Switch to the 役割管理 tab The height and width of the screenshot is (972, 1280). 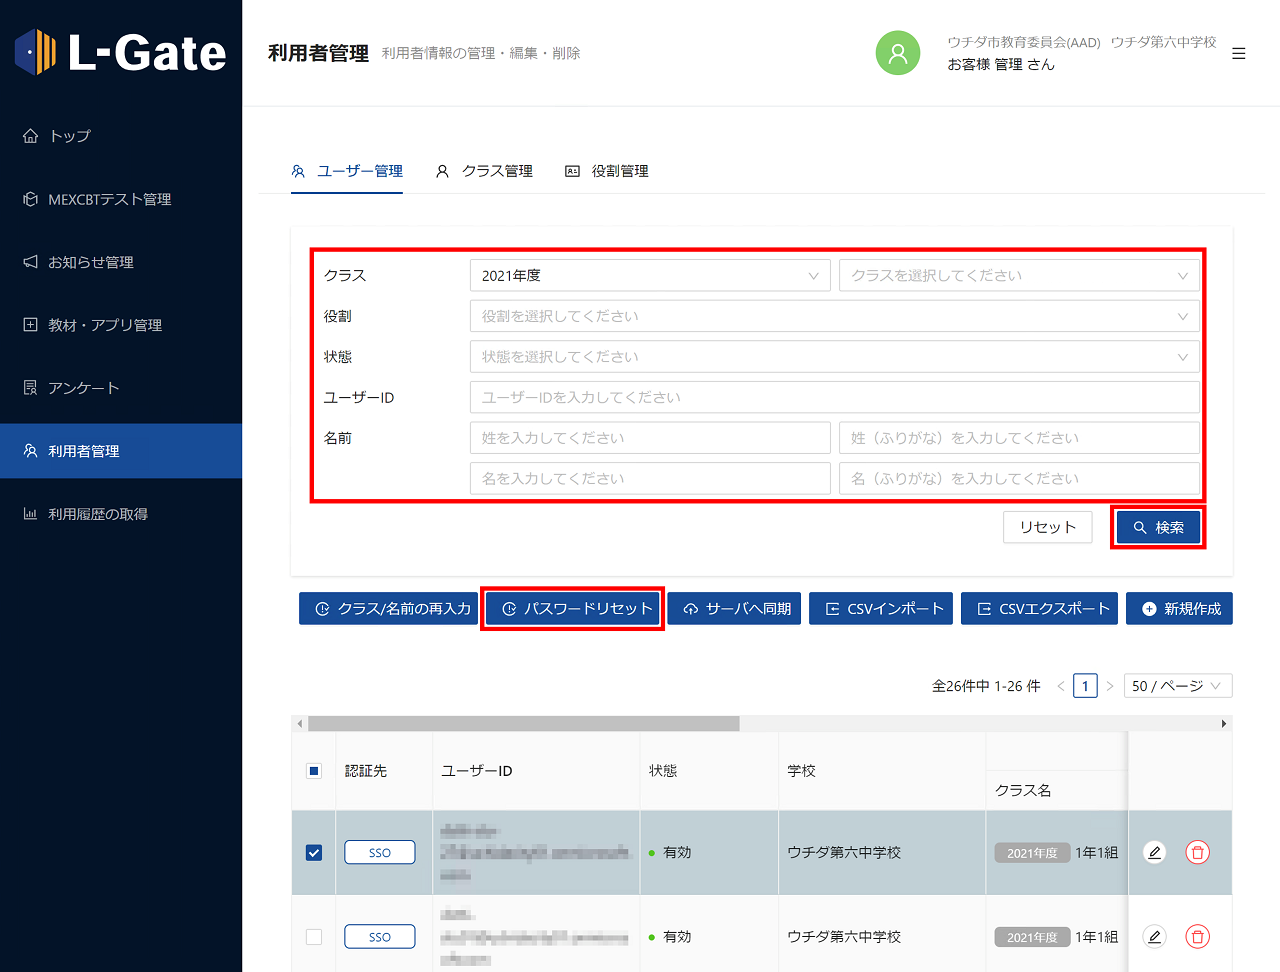coord(607,171)
